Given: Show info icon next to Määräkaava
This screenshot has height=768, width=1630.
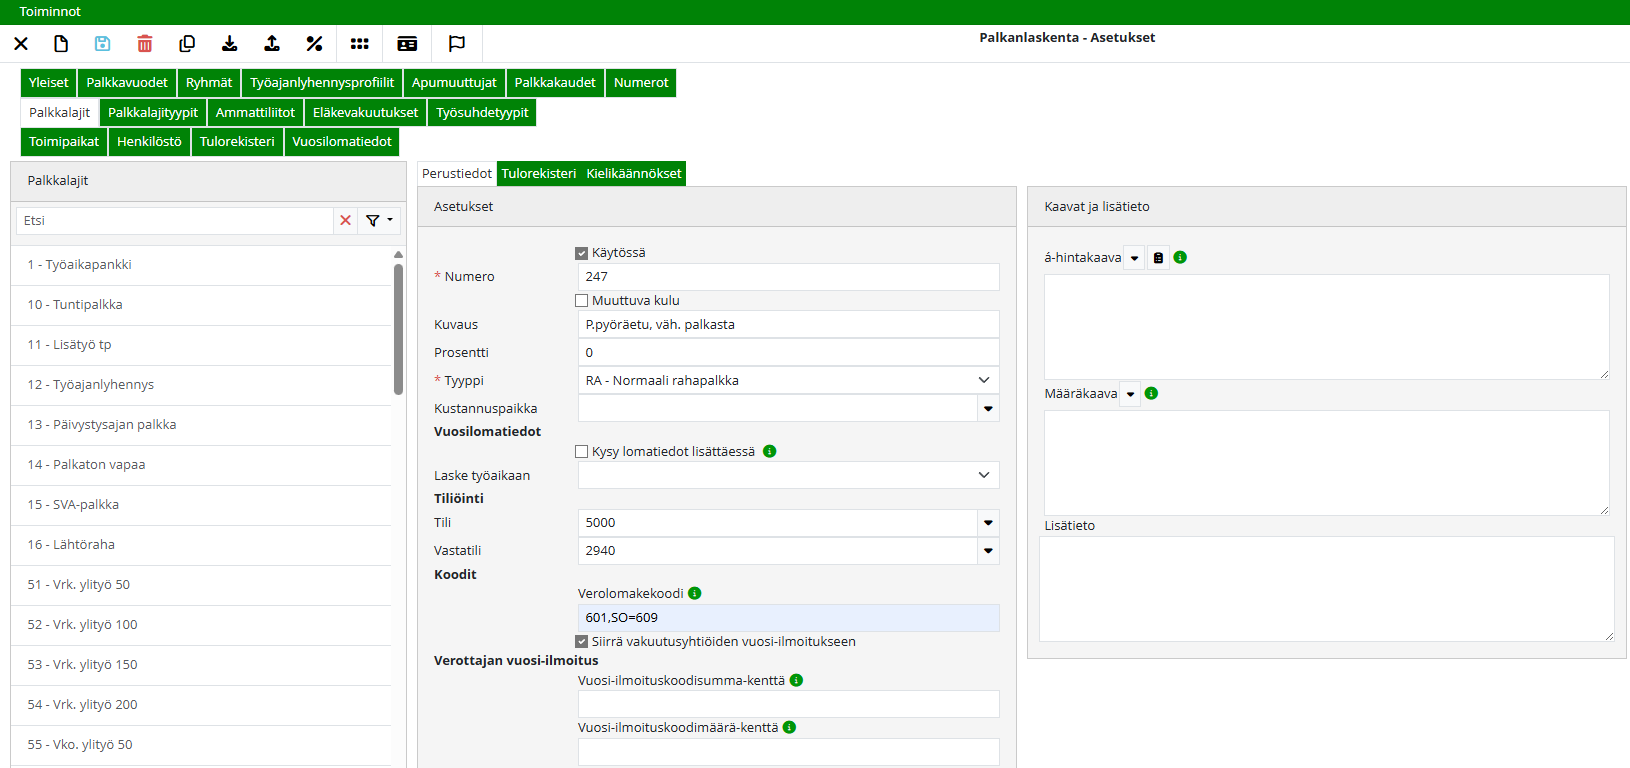Looking at the screenshot, I should point(1151,393).
